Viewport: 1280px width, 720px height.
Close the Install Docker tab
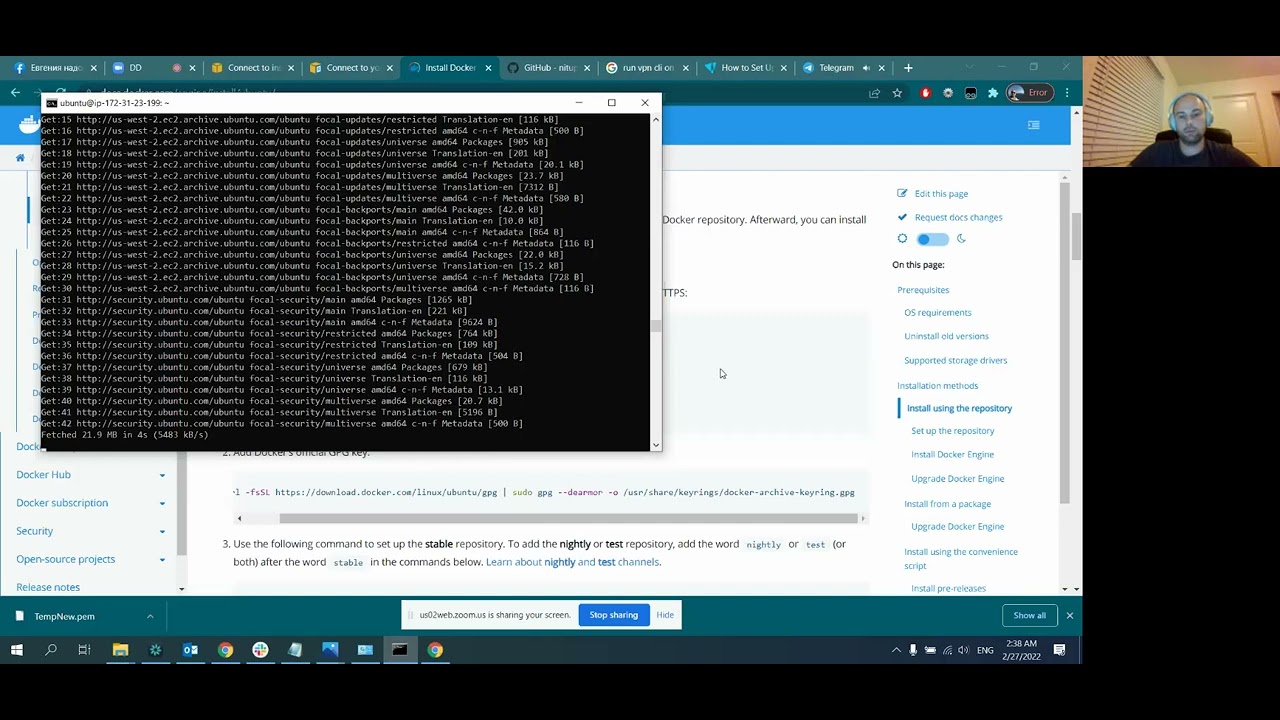pyautogui.click(x=488, y=68)
